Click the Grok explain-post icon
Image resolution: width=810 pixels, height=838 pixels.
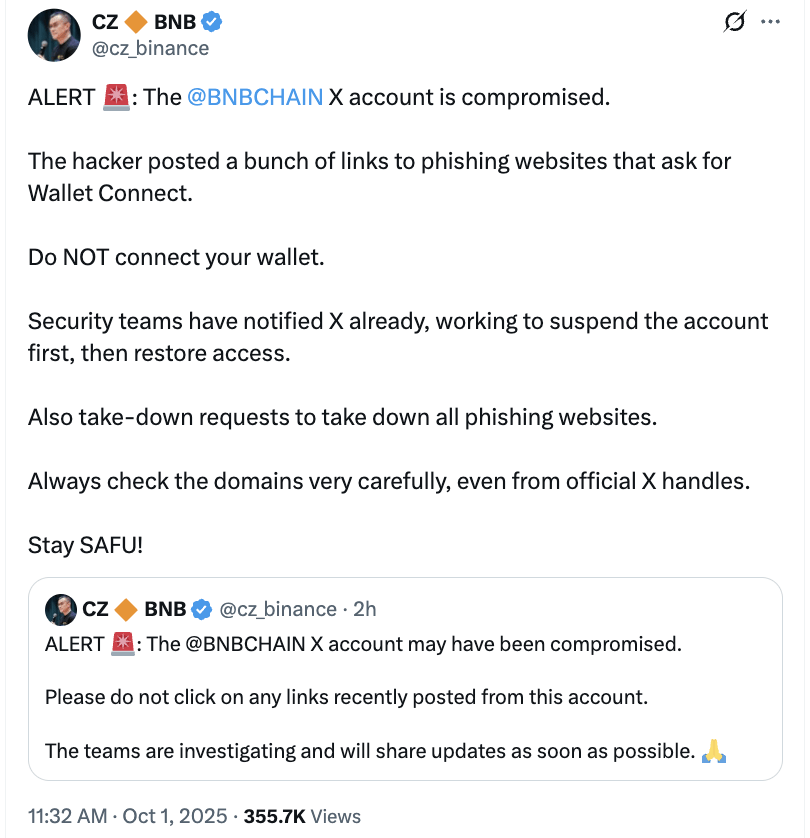[735, 22]
